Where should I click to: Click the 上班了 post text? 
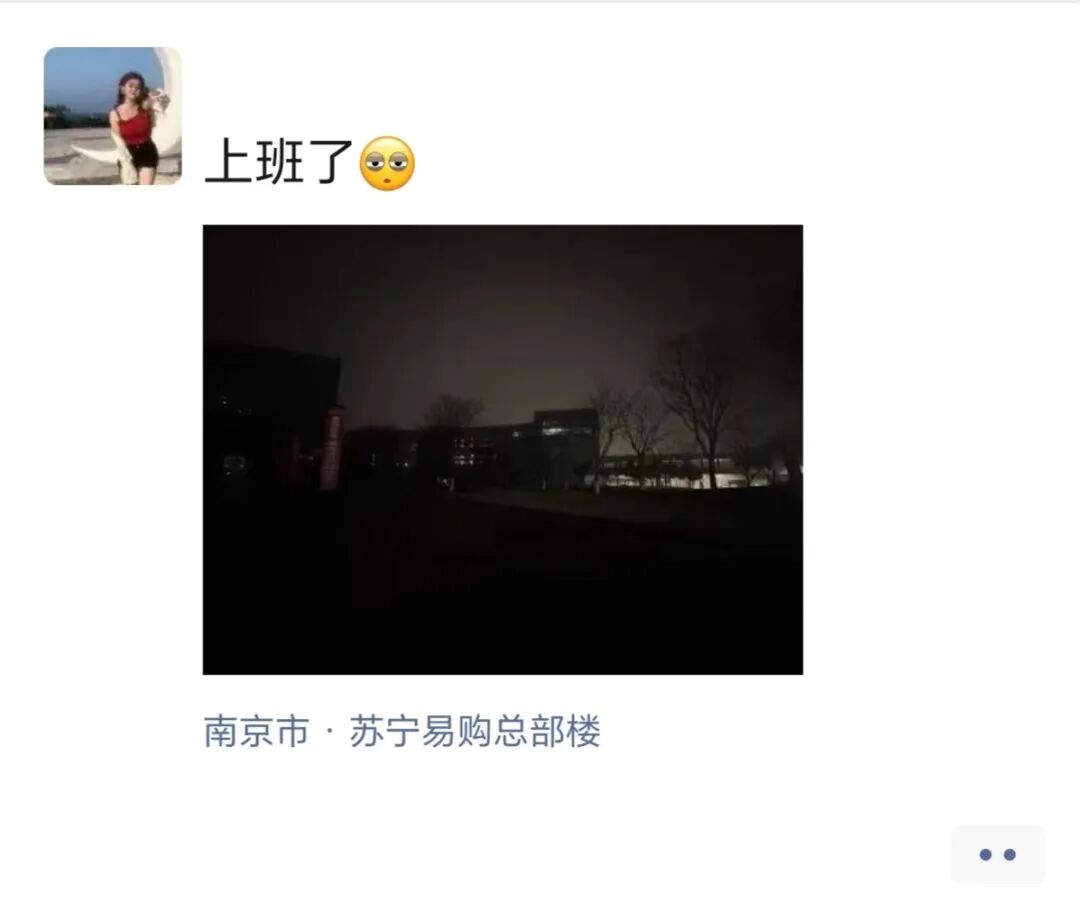coord(278,162)
